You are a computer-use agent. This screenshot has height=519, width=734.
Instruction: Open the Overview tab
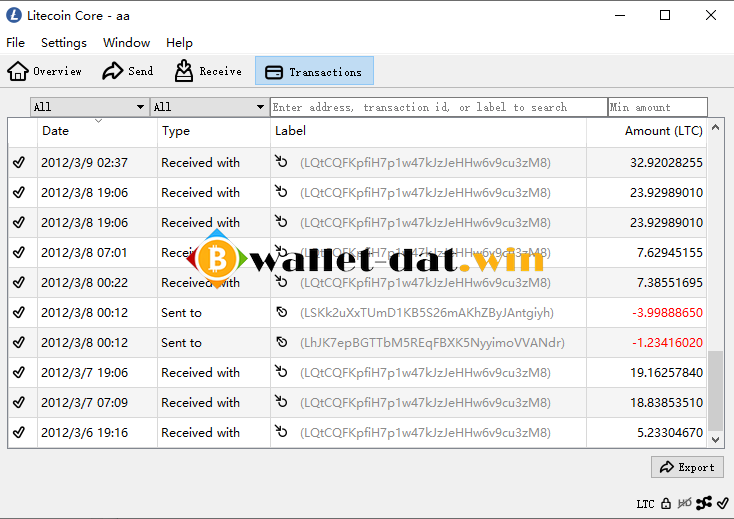pyautogui.click(x=44, y=71)
